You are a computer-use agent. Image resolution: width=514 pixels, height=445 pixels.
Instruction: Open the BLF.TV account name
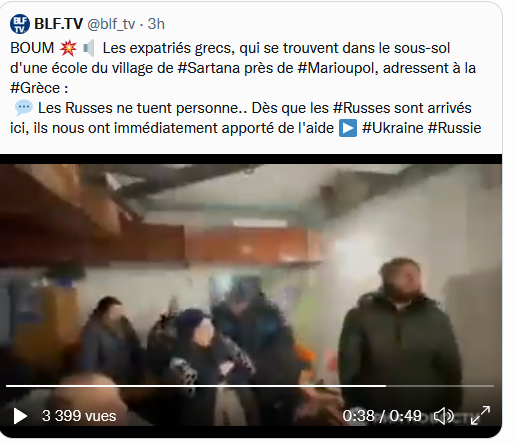click(x=58, y=24)
